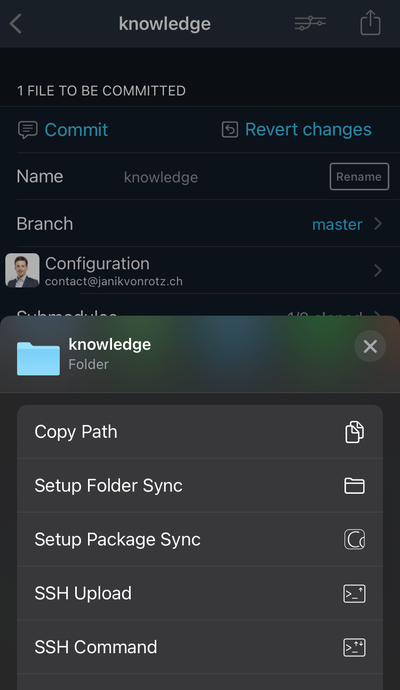The width and height of the screenshot is (400, 690).
Task: Click the Revert changes arrow icon
Action: [x=230, y=129]
